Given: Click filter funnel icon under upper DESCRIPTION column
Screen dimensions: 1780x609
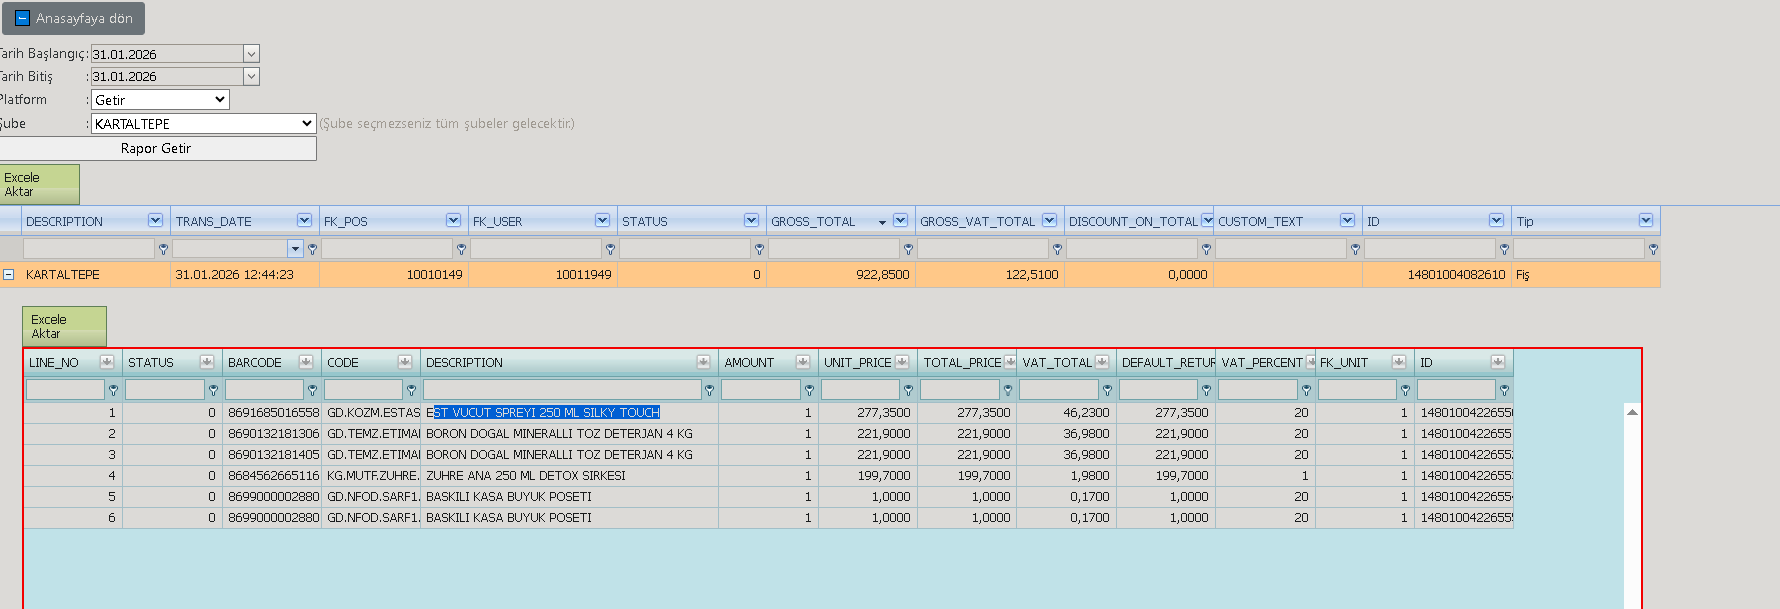Looking at the screenshot, I should click(163, 249).
